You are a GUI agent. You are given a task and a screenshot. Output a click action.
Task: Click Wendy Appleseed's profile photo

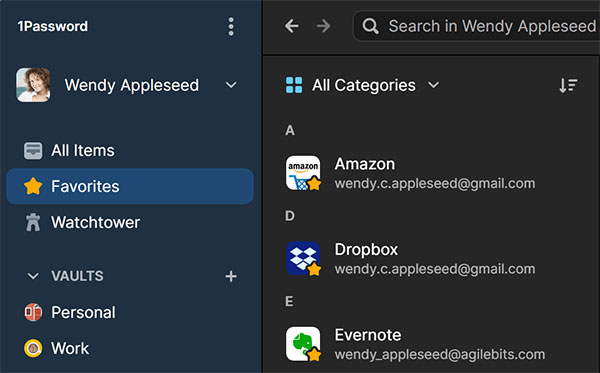33,85
